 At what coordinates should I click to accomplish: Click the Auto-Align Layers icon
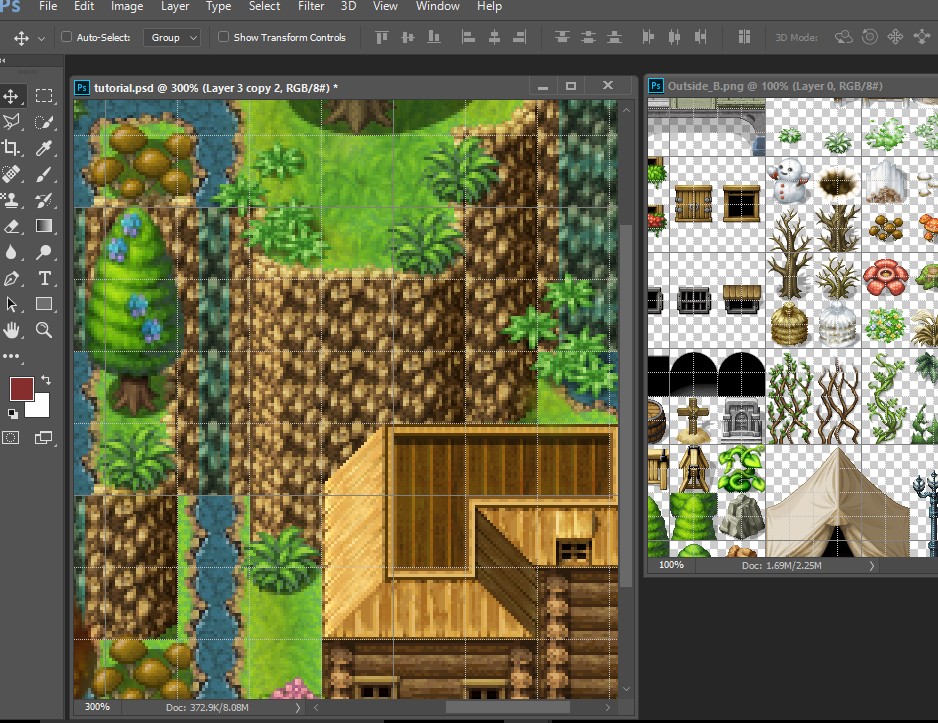click(744, 37)
